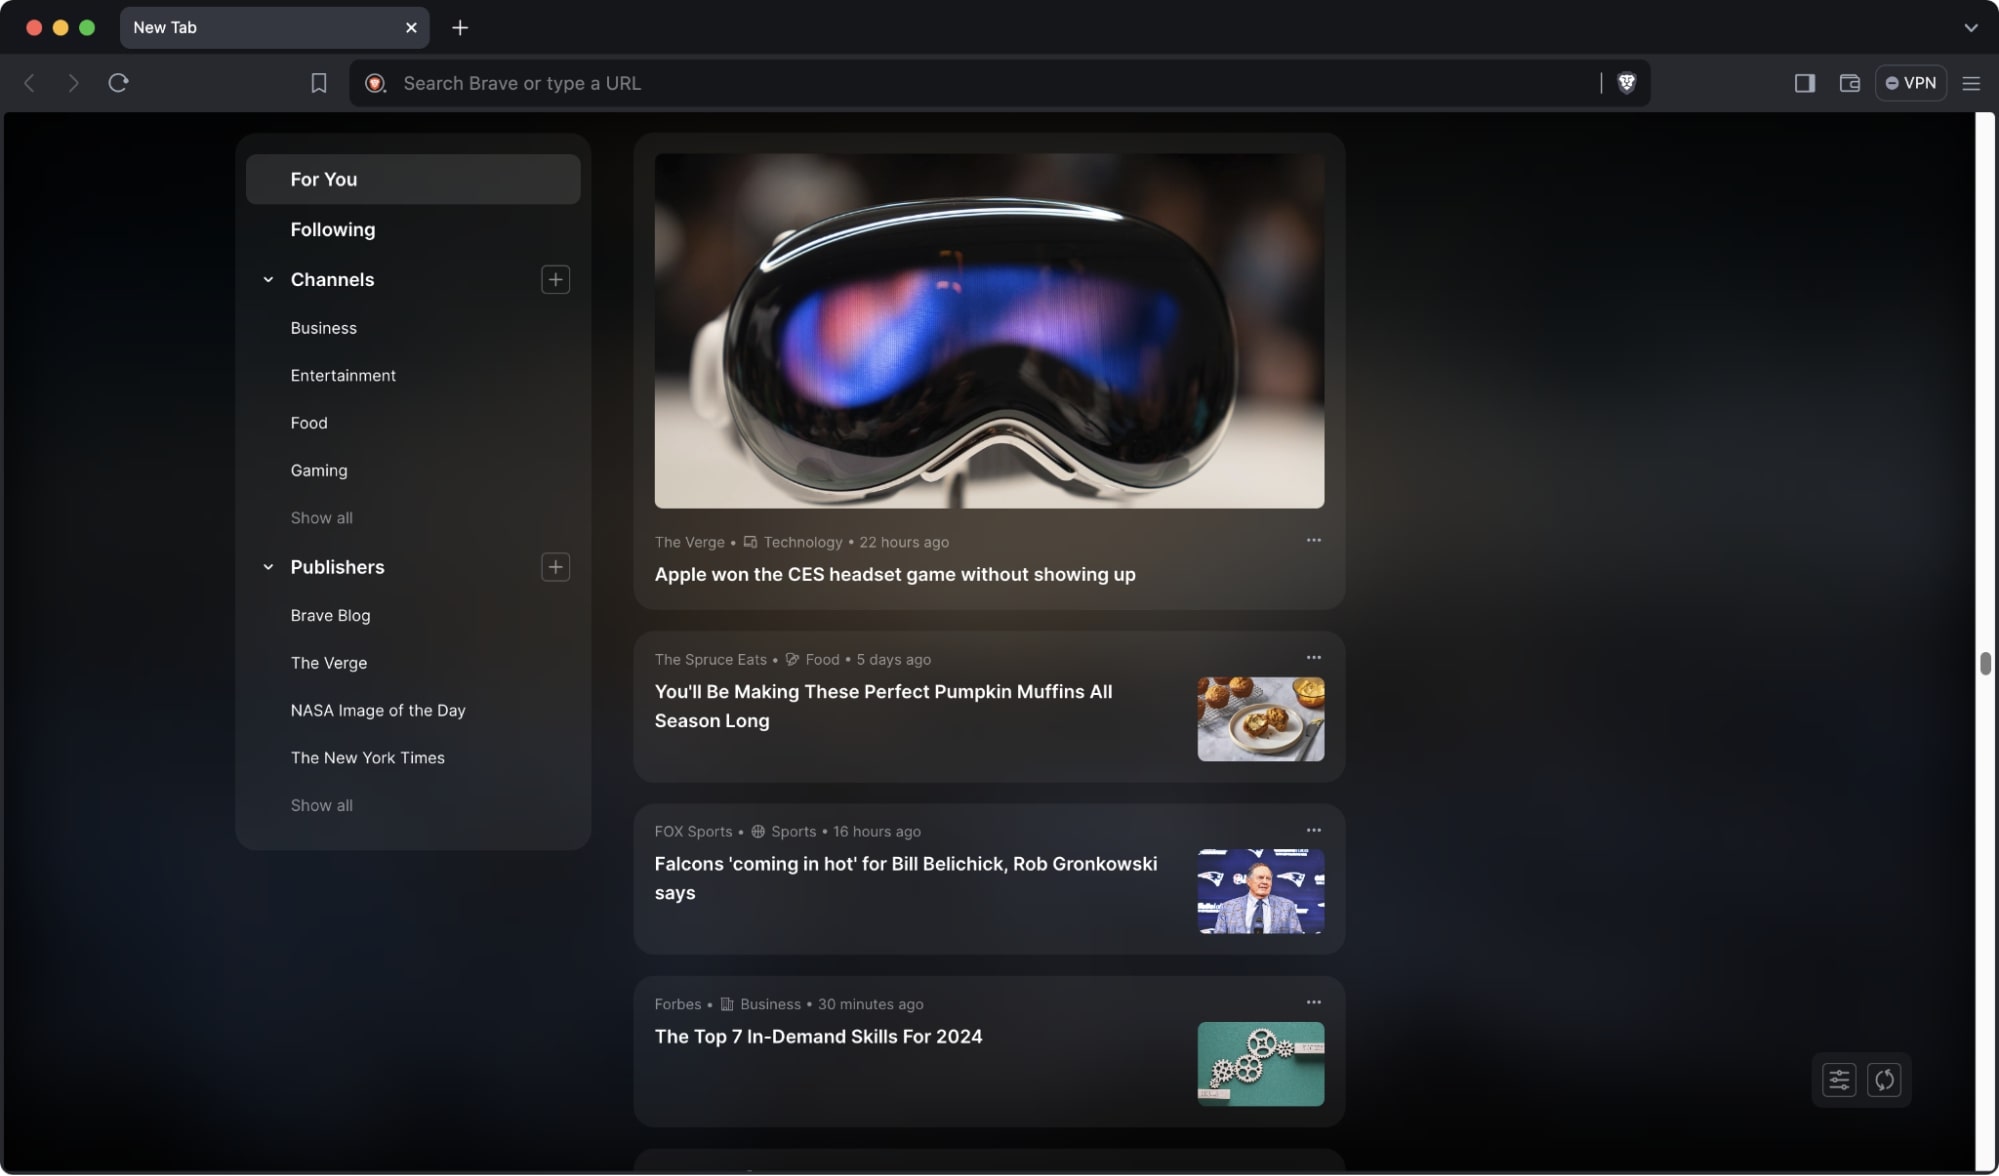Open the gears thumbnail image
Viewport: 1999px width, 1176px height.
(x=1260, y=1064)
